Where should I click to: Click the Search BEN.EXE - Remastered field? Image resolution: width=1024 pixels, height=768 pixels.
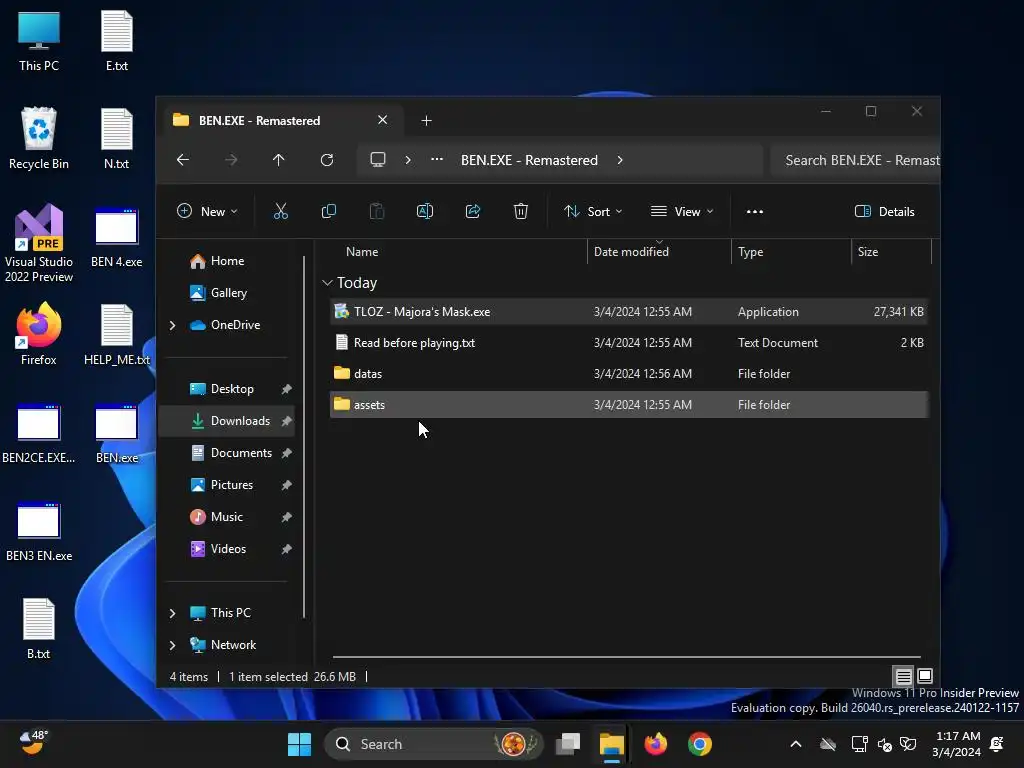point(856,161)
